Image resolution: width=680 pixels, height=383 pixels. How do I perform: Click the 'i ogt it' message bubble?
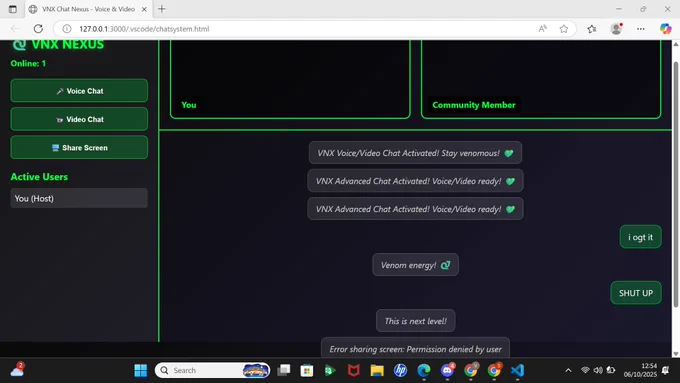tap(640, 237)
